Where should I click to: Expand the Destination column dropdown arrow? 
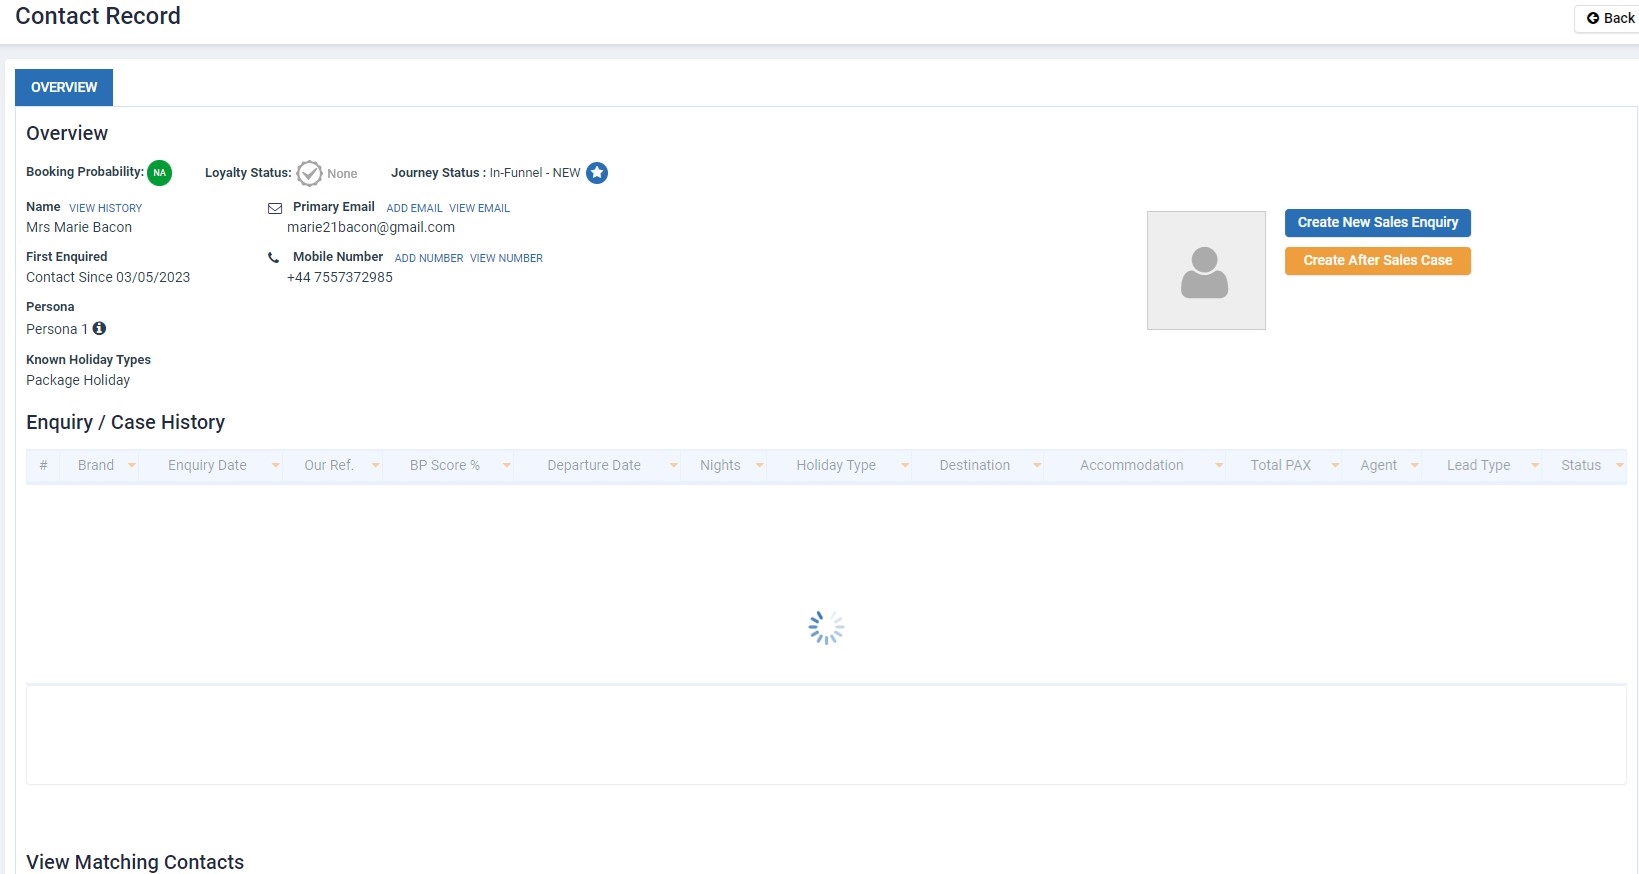1037,465
